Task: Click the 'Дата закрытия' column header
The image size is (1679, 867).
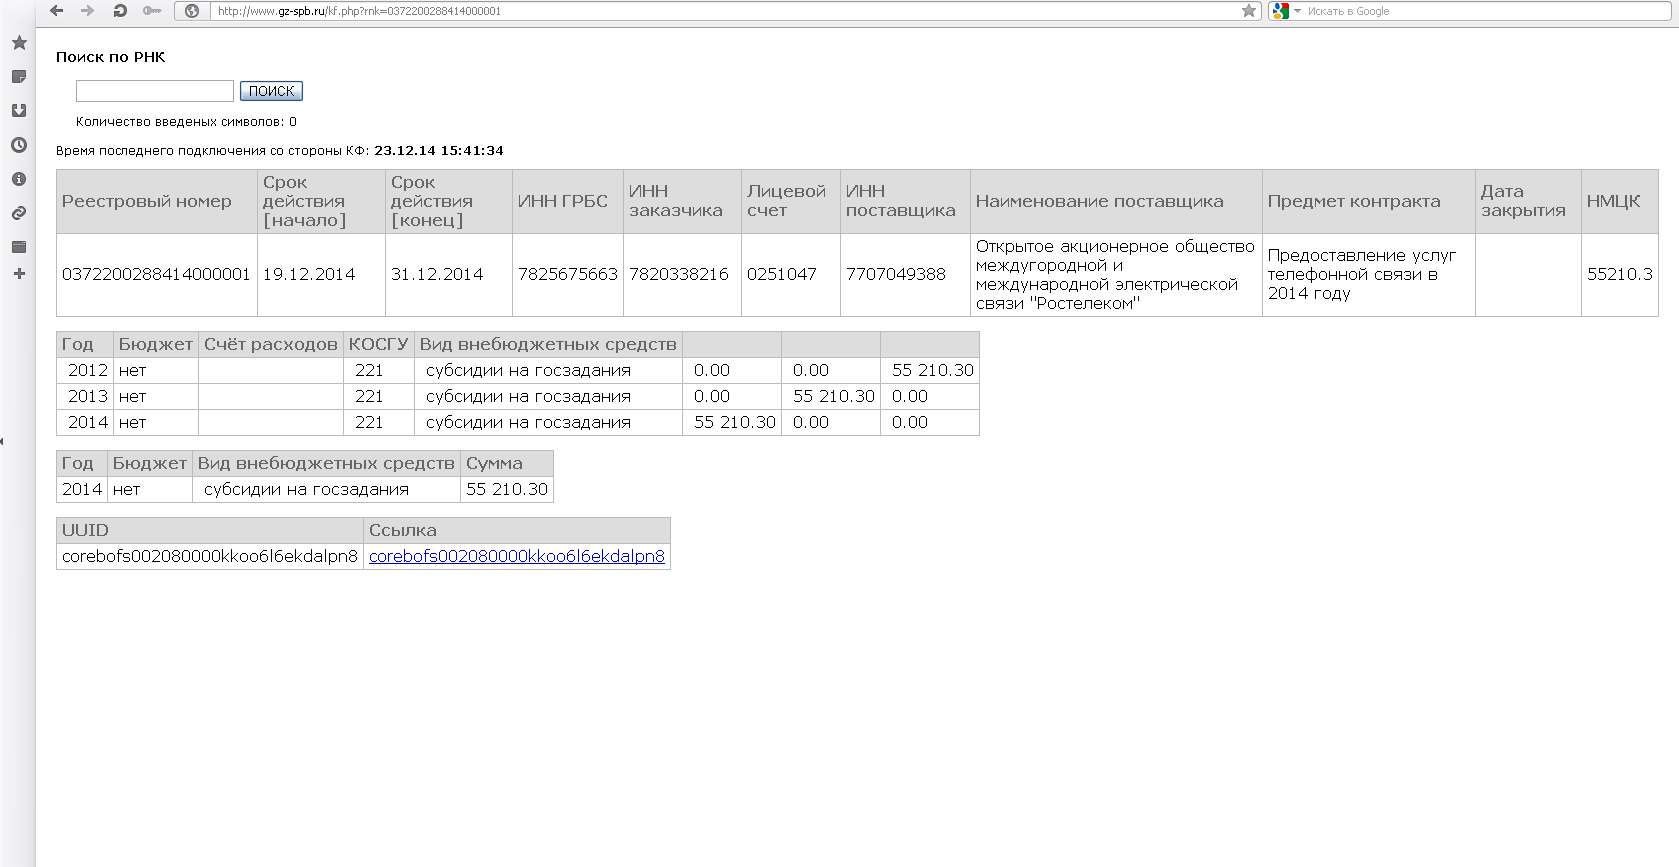Action: [1528, 201]
